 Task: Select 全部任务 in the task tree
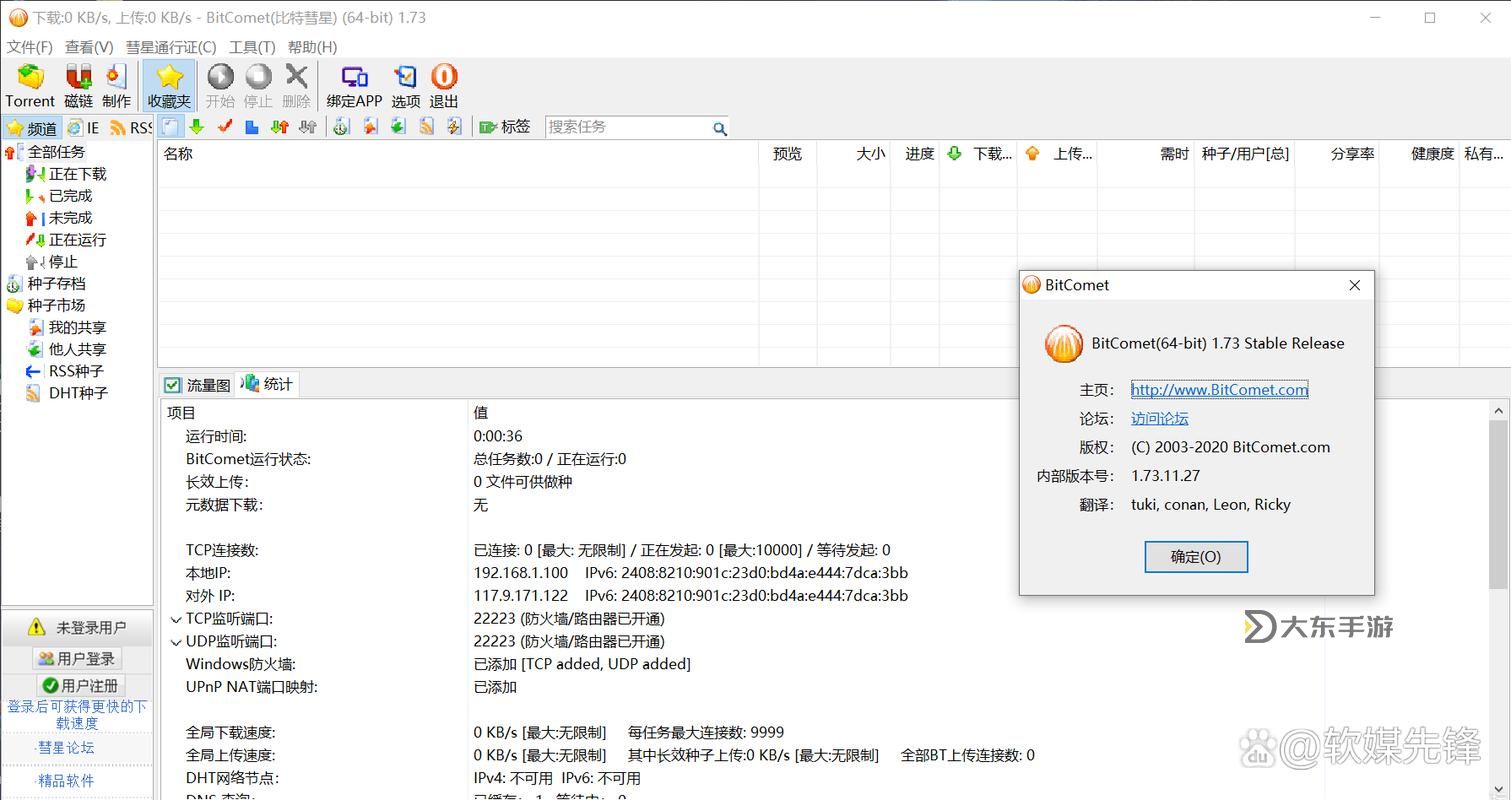[56, 152]
